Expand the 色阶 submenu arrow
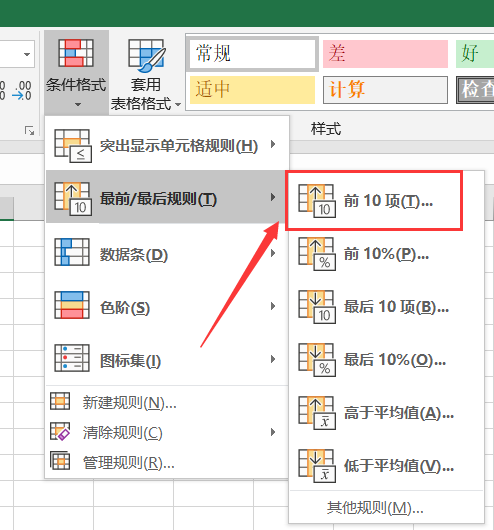The image size is (494, 530). (273, 306)
